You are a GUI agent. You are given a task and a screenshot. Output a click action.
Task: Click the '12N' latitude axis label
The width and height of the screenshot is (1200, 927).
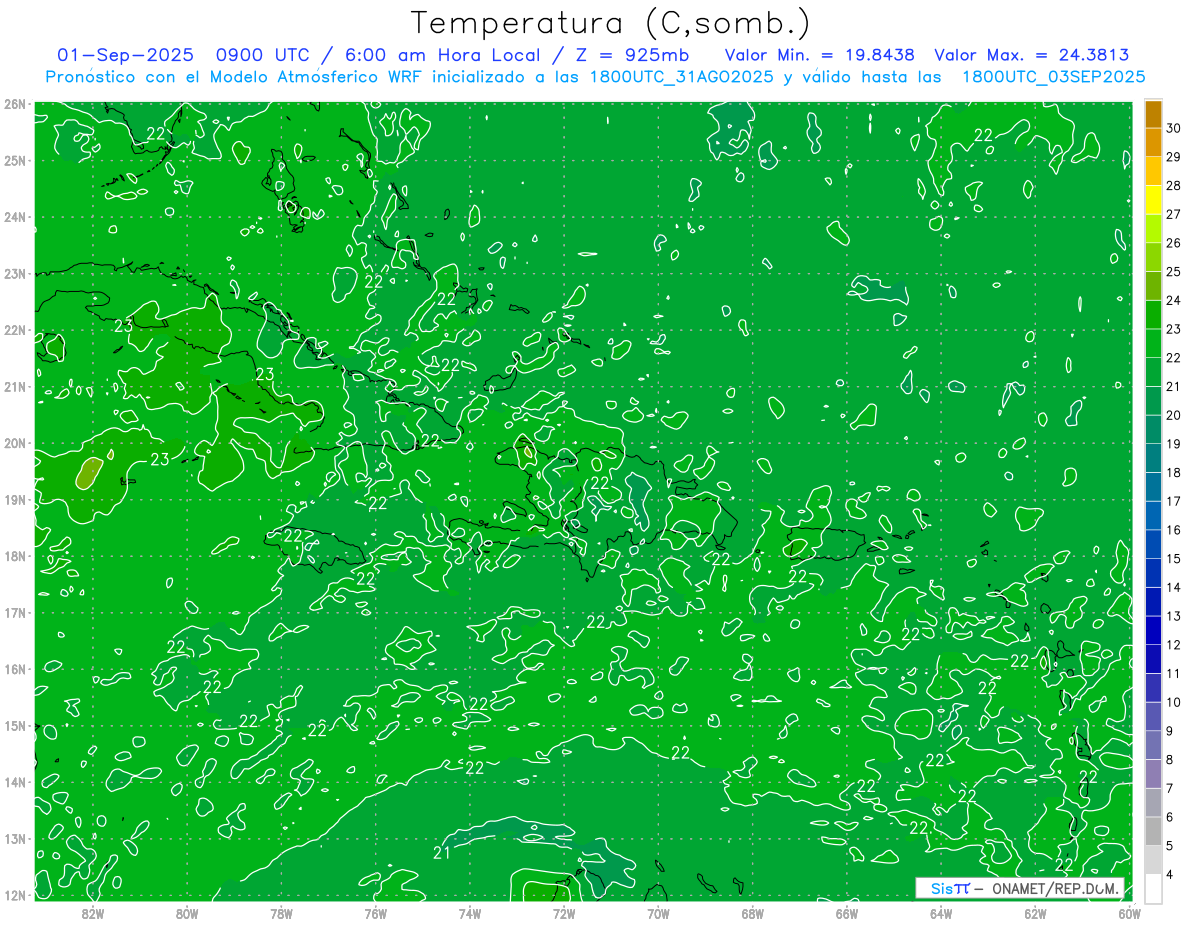pyautogui.click(x=15, y=895)
